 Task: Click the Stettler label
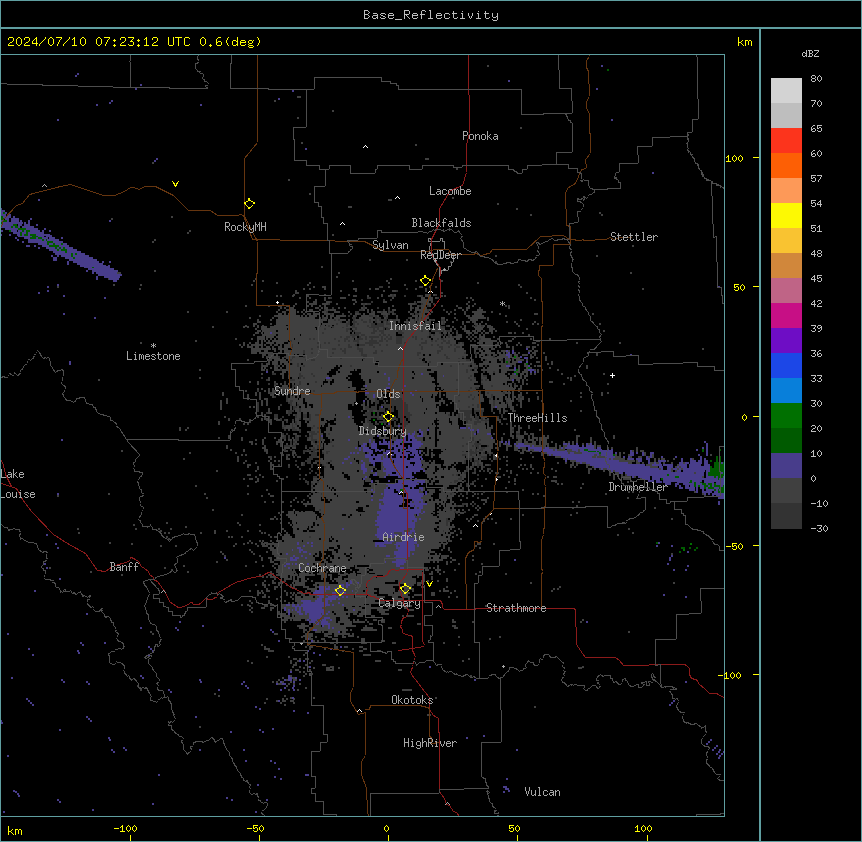coord(634,237)
